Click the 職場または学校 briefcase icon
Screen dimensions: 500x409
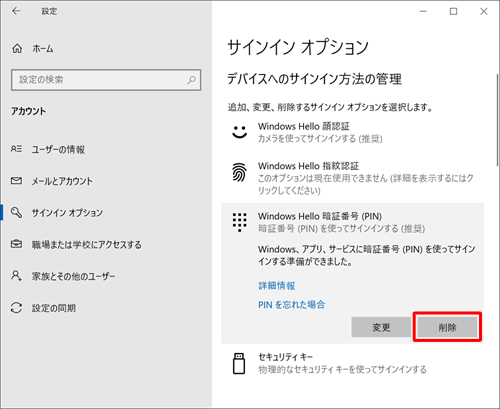(16, 244)
